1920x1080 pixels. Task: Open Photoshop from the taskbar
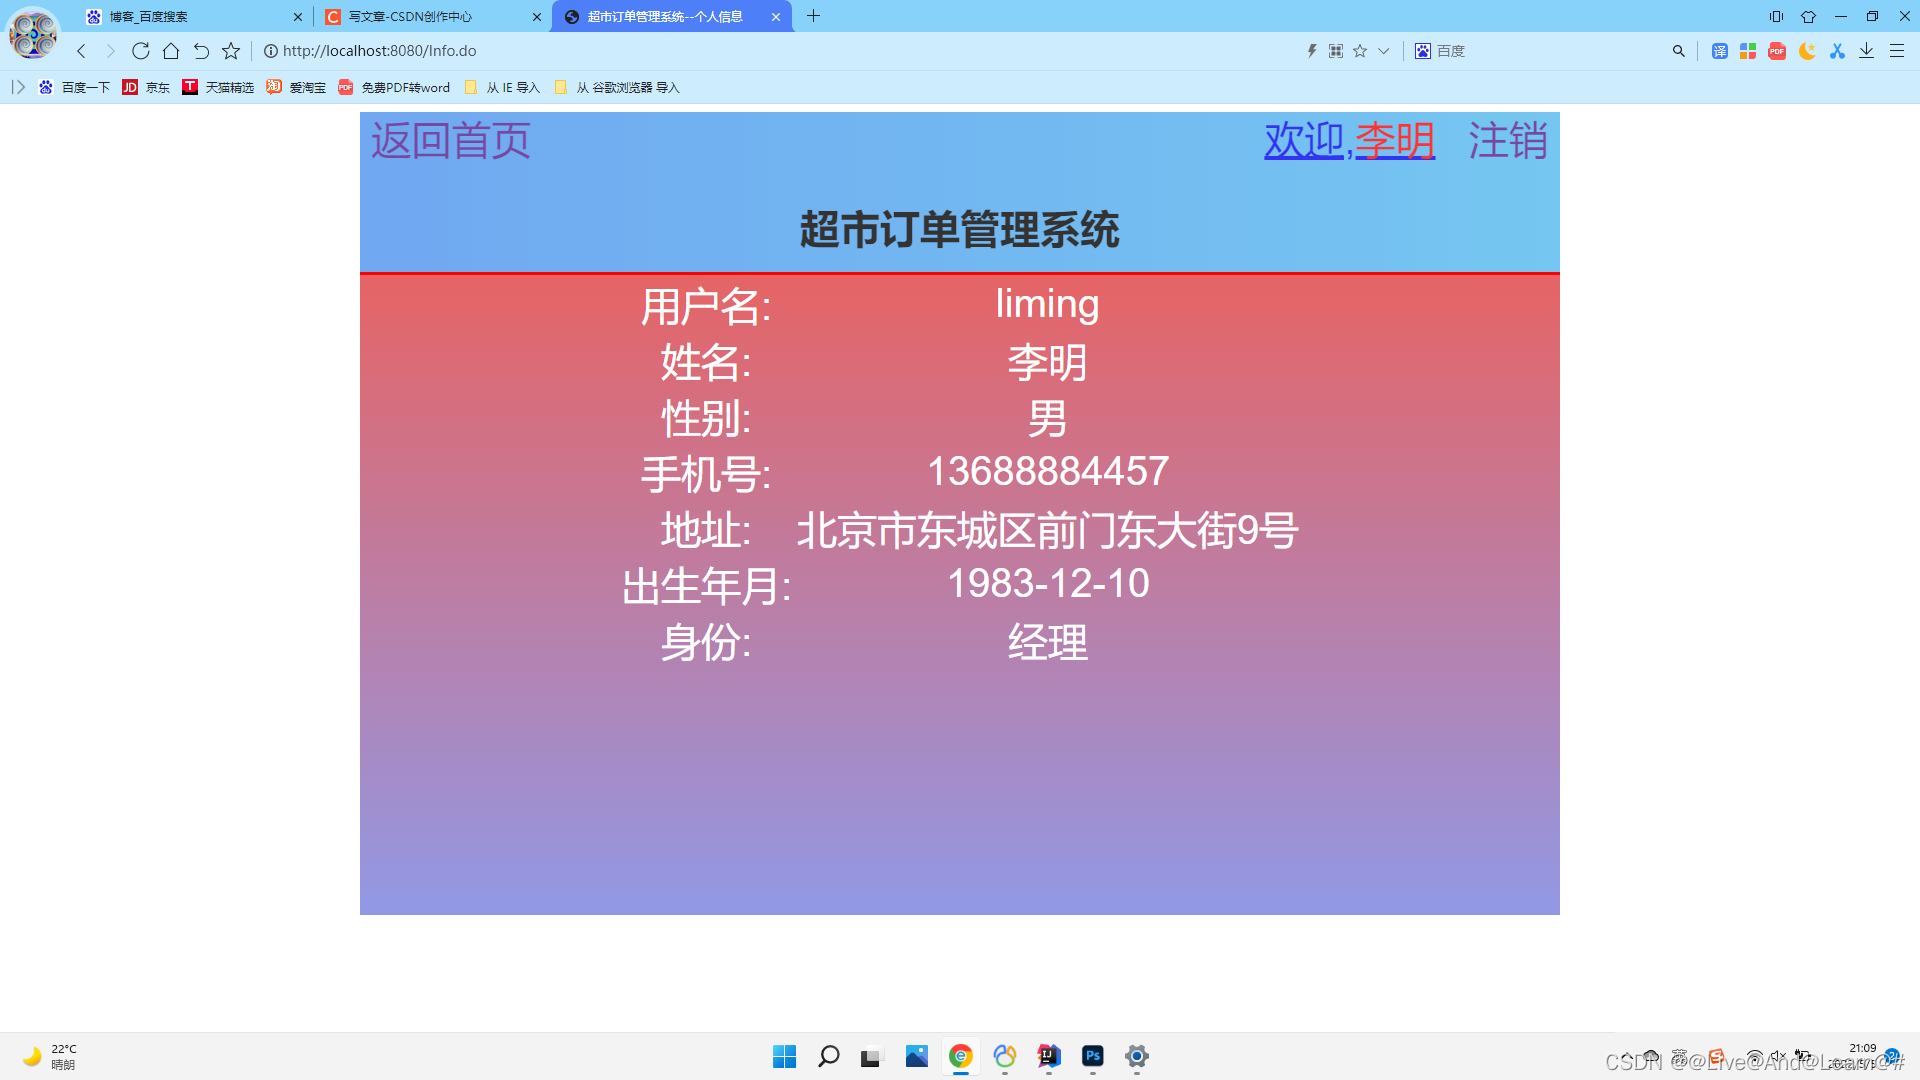[1093, 1056]
